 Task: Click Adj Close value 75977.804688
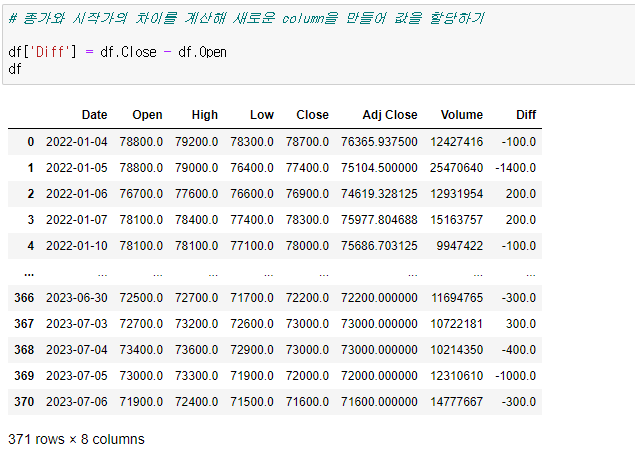click(379, 220)
